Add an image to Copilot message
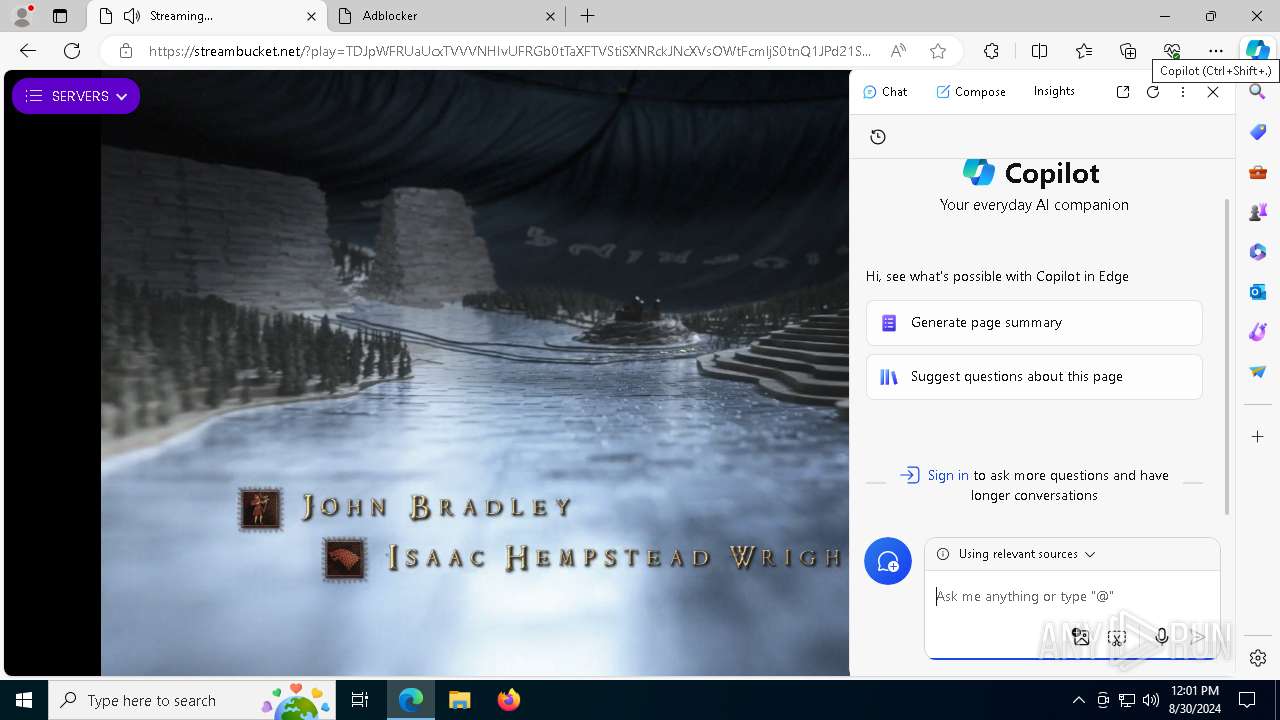Image resolution: width=1280 pixels, height=720 pixels. tap(1081, 637)
